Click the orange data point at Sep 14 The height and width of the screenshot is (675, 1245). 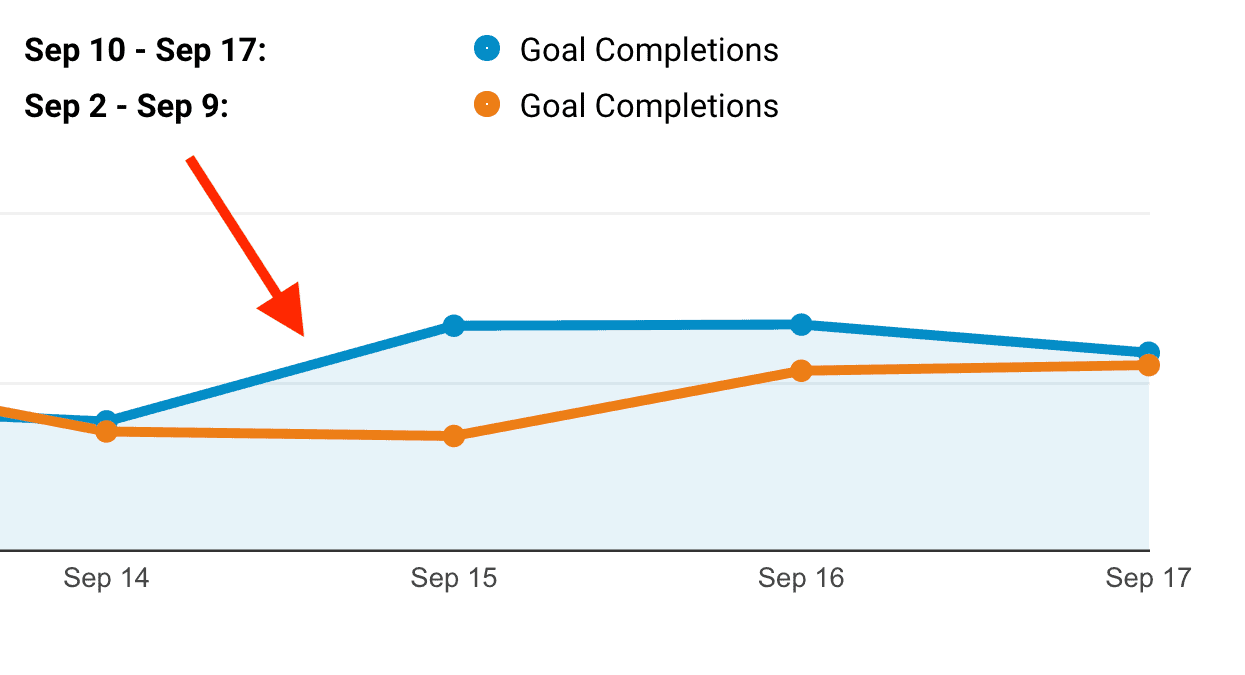[107, 432]
